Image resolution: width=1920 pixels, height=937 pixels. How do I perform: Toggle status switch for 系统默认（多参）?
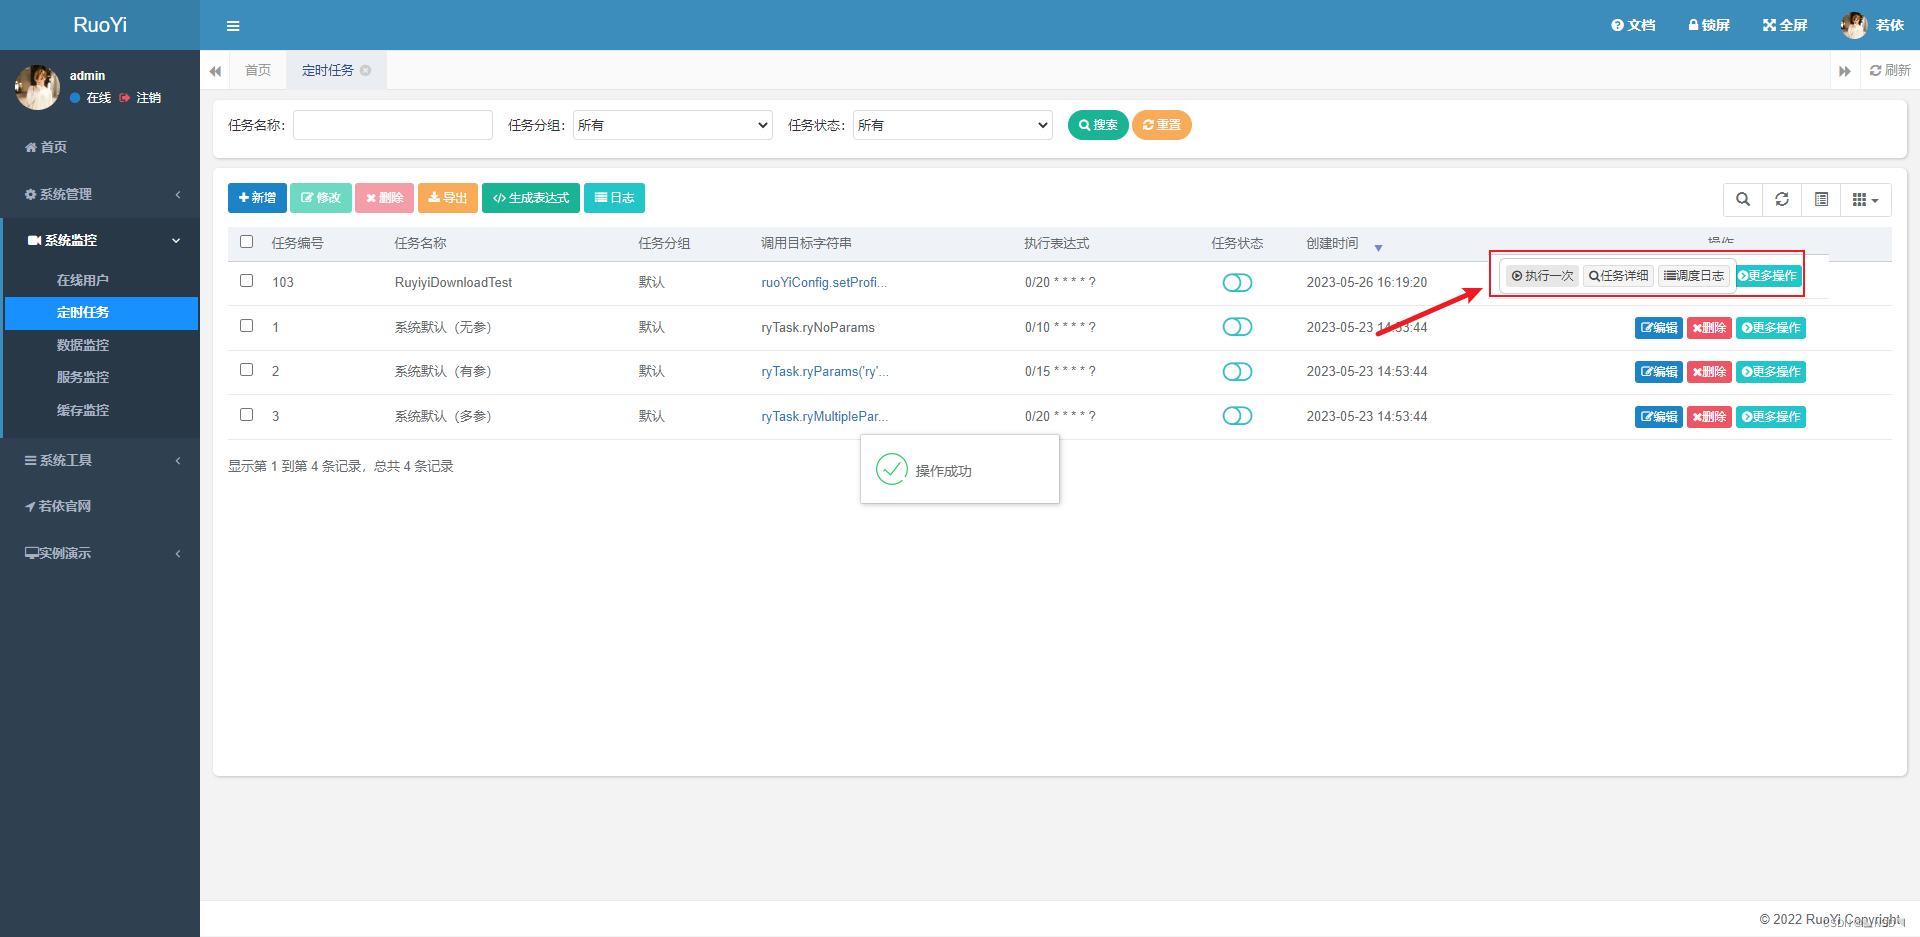(x=1237, y=416)
